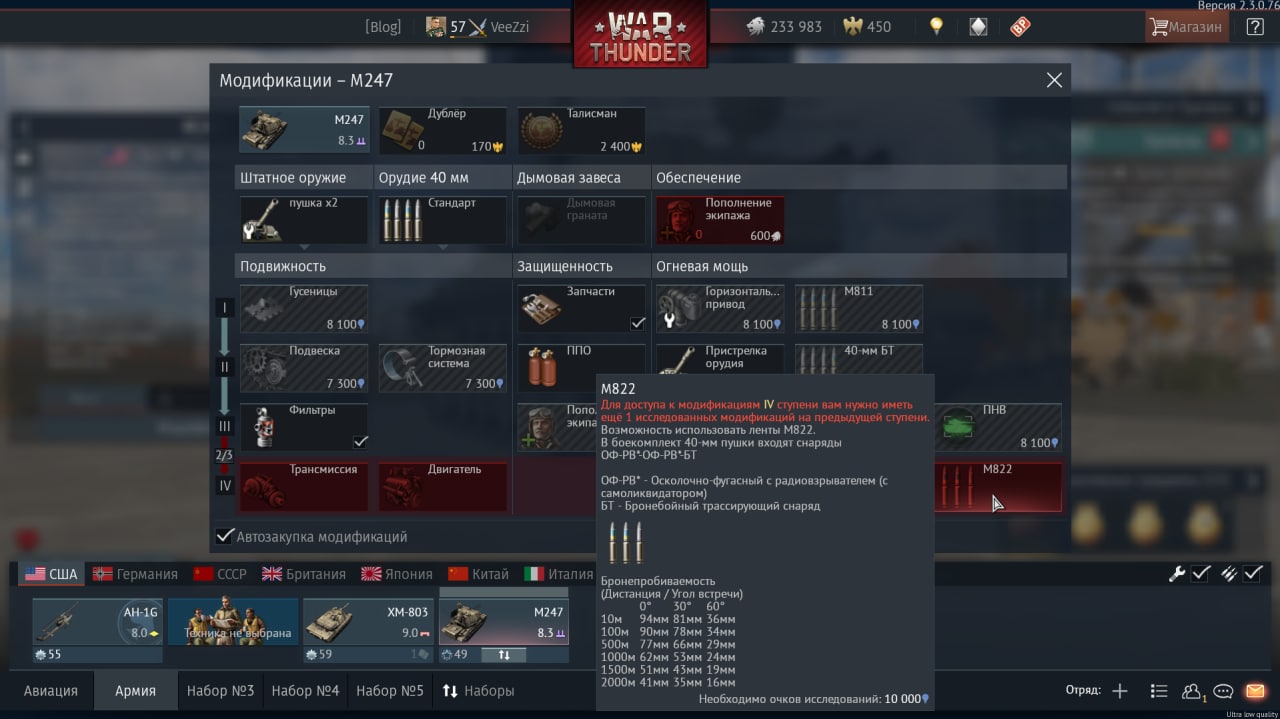Add squad member with plus icon
The height and width of the screenshot is (719, 1280).
point(1120,691)
